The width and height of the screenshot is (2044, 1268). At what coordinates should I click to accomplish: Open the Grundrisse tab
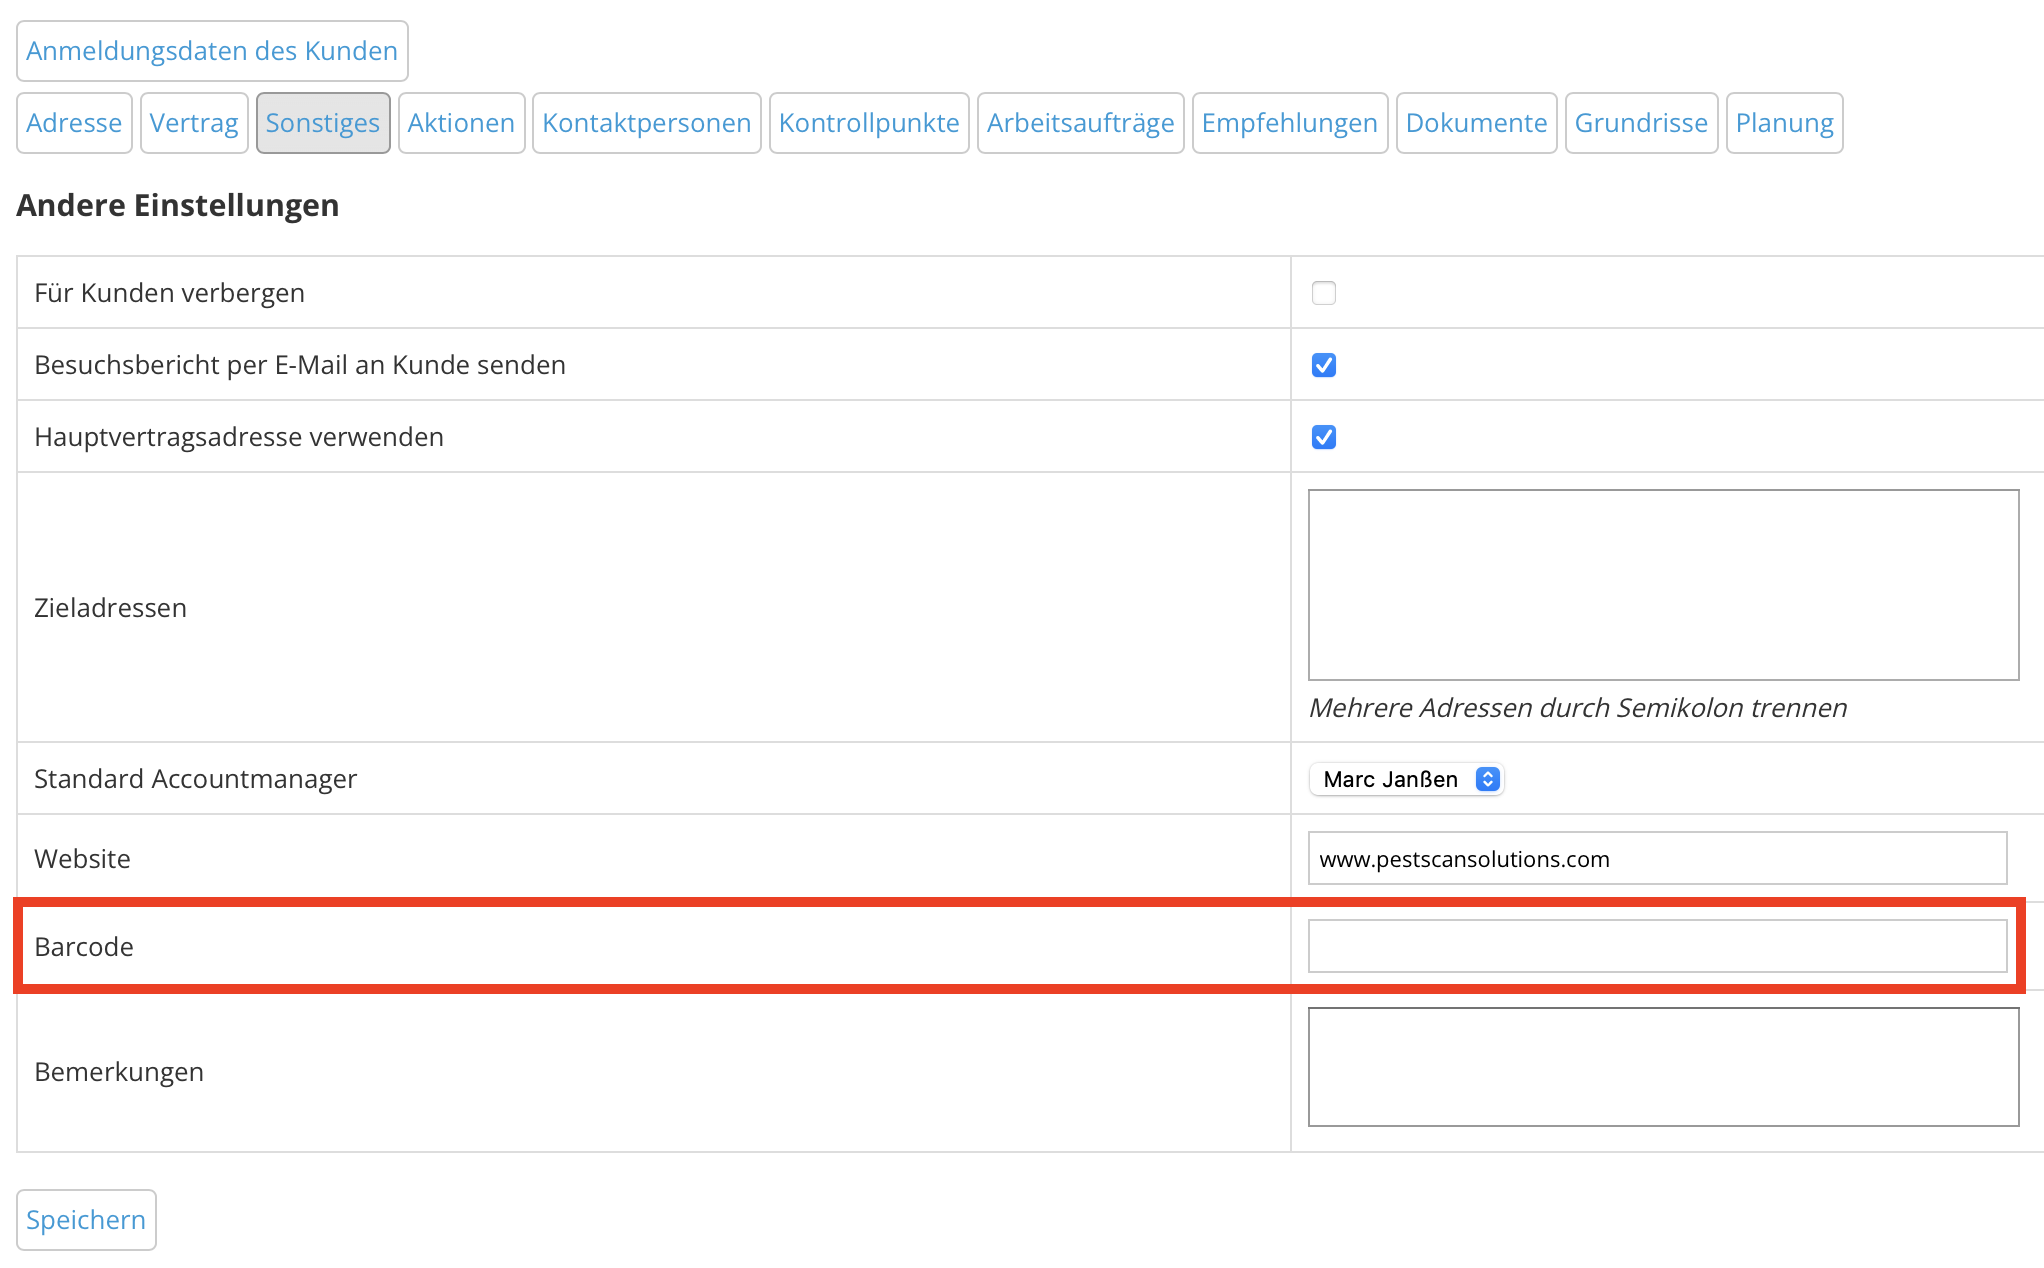coord(1641,123)
